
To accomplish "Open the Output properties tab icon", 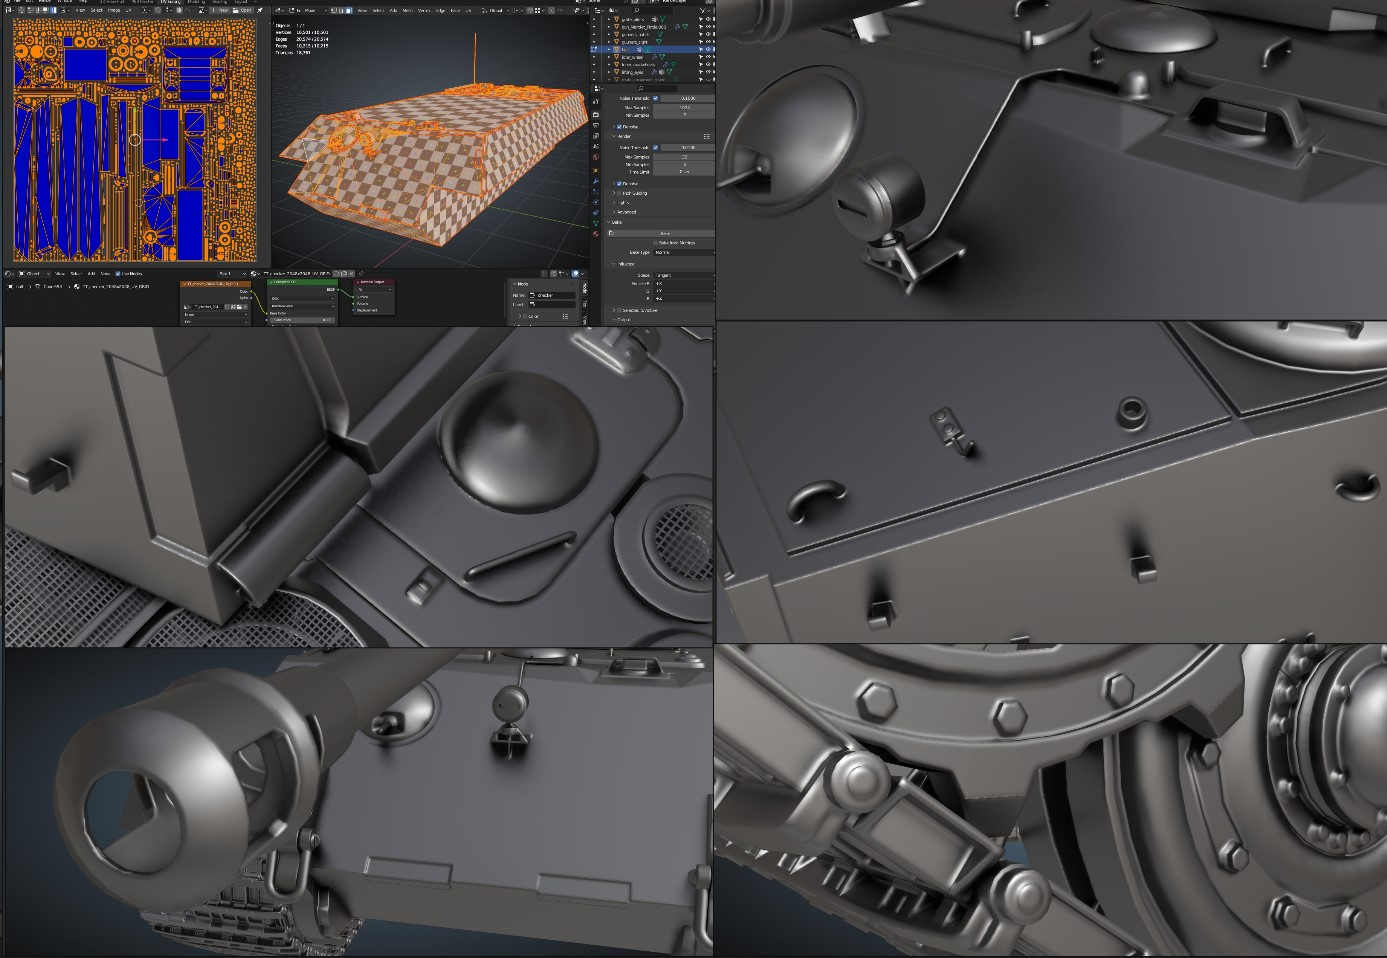I will point(596,125).
